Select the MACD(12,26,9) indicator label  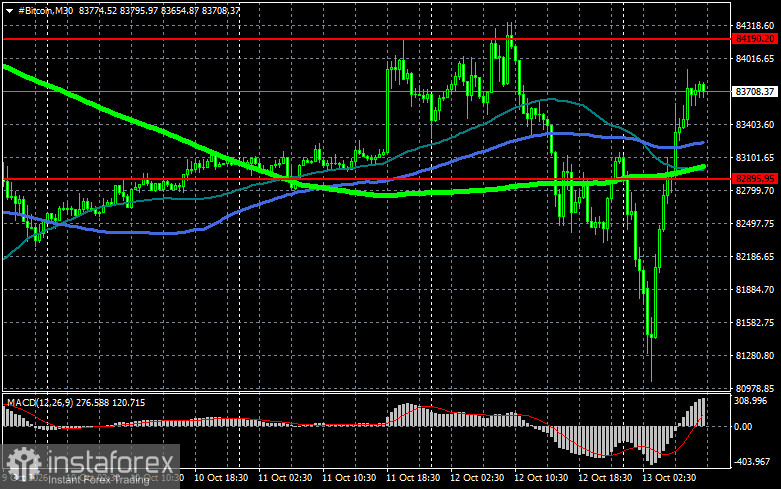click(x=42, y=403)
